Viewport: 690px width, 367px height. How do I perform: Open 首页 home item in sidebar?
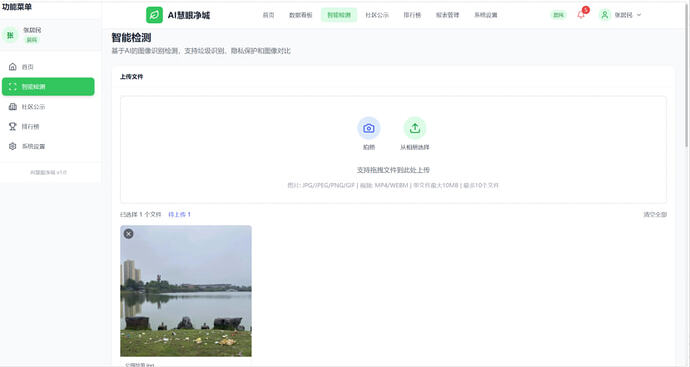pos(48,67)
